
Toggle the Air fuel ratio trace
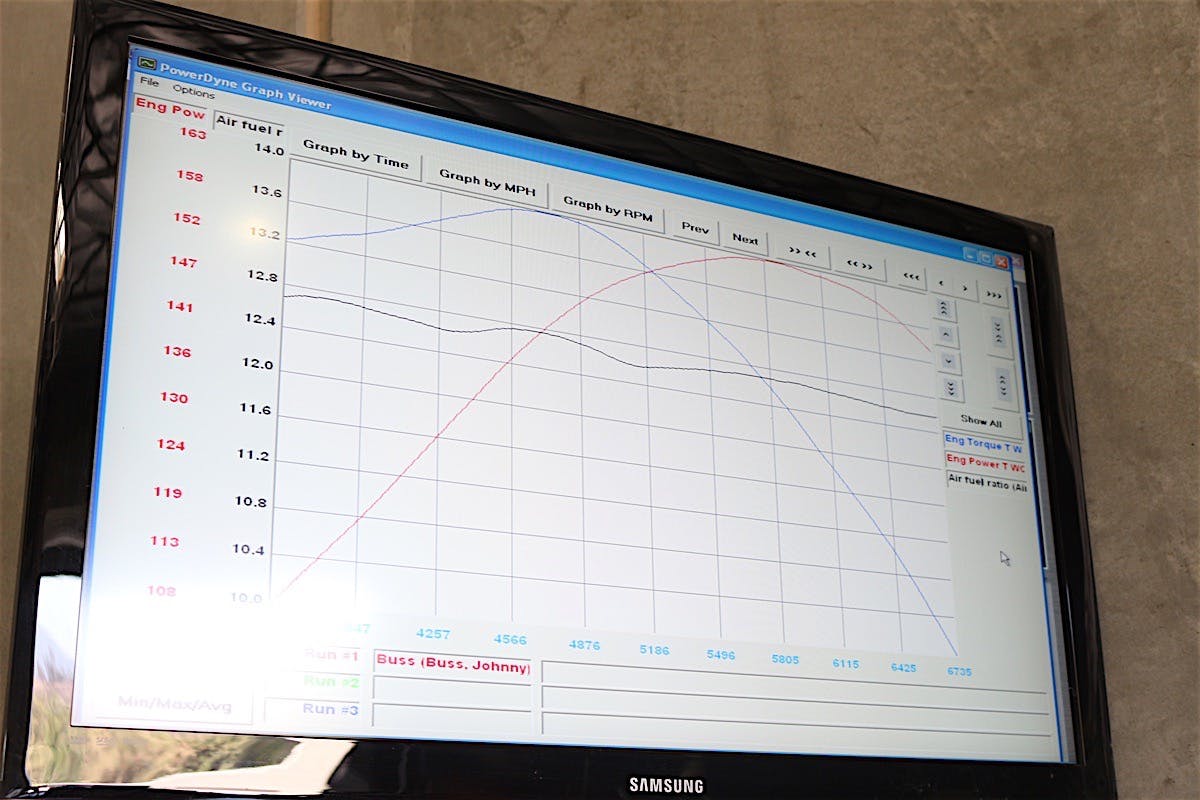pos(987,485)
